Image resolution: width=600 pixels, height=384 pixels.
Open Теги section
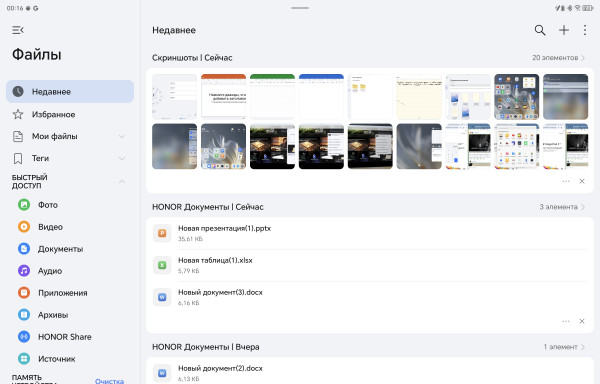tap(41, 158)
